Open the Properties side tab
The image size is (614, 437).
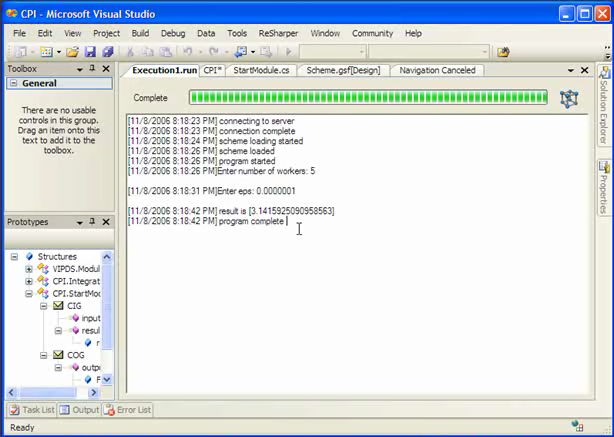click(x=604, y=187)
